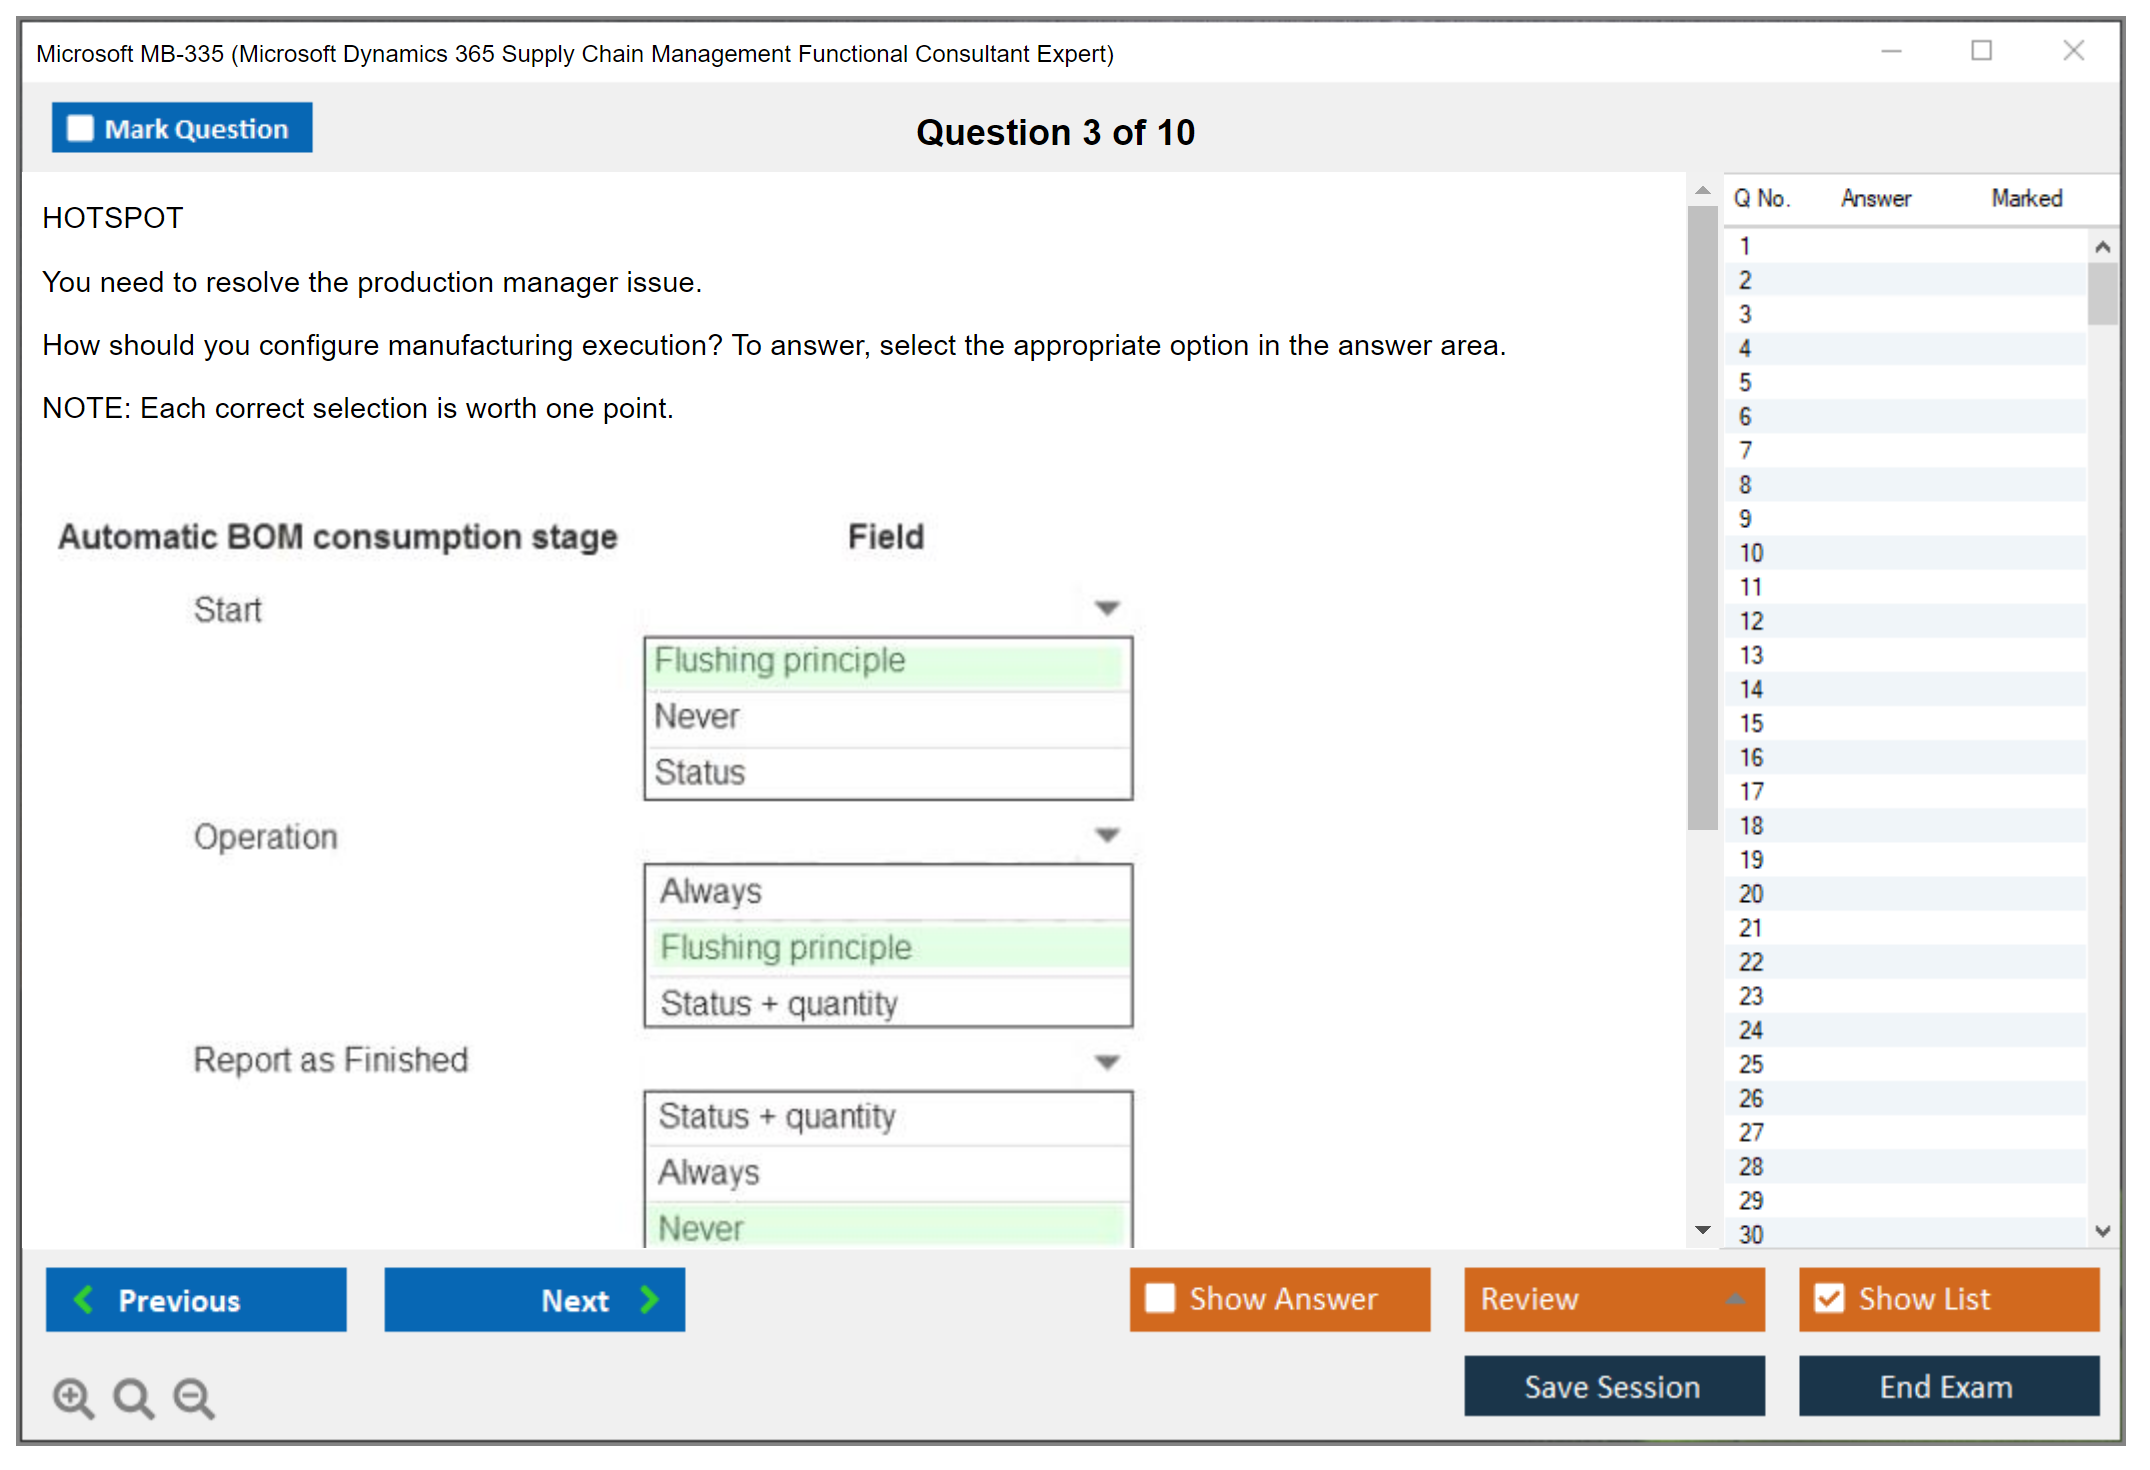Click the green right arrow on Next
This screenshot has width=2150, height=1470.
click(649, 1300)
